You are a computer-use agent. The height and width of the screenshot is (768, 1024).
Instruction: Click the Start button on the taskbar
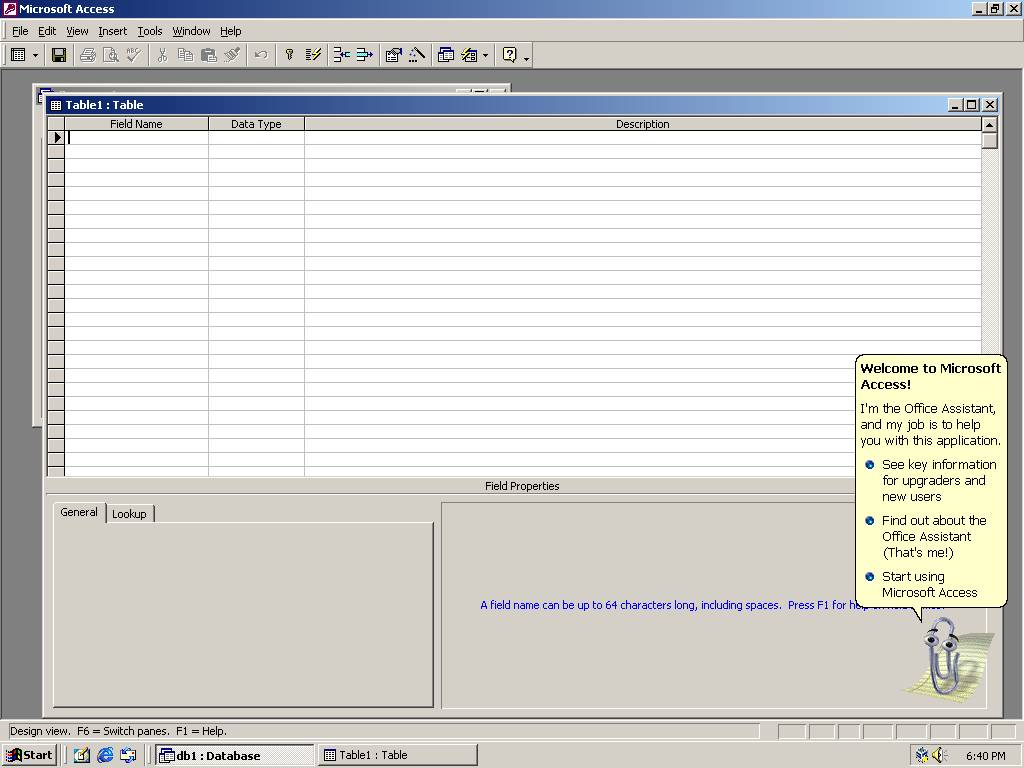(x=30, y=755)
